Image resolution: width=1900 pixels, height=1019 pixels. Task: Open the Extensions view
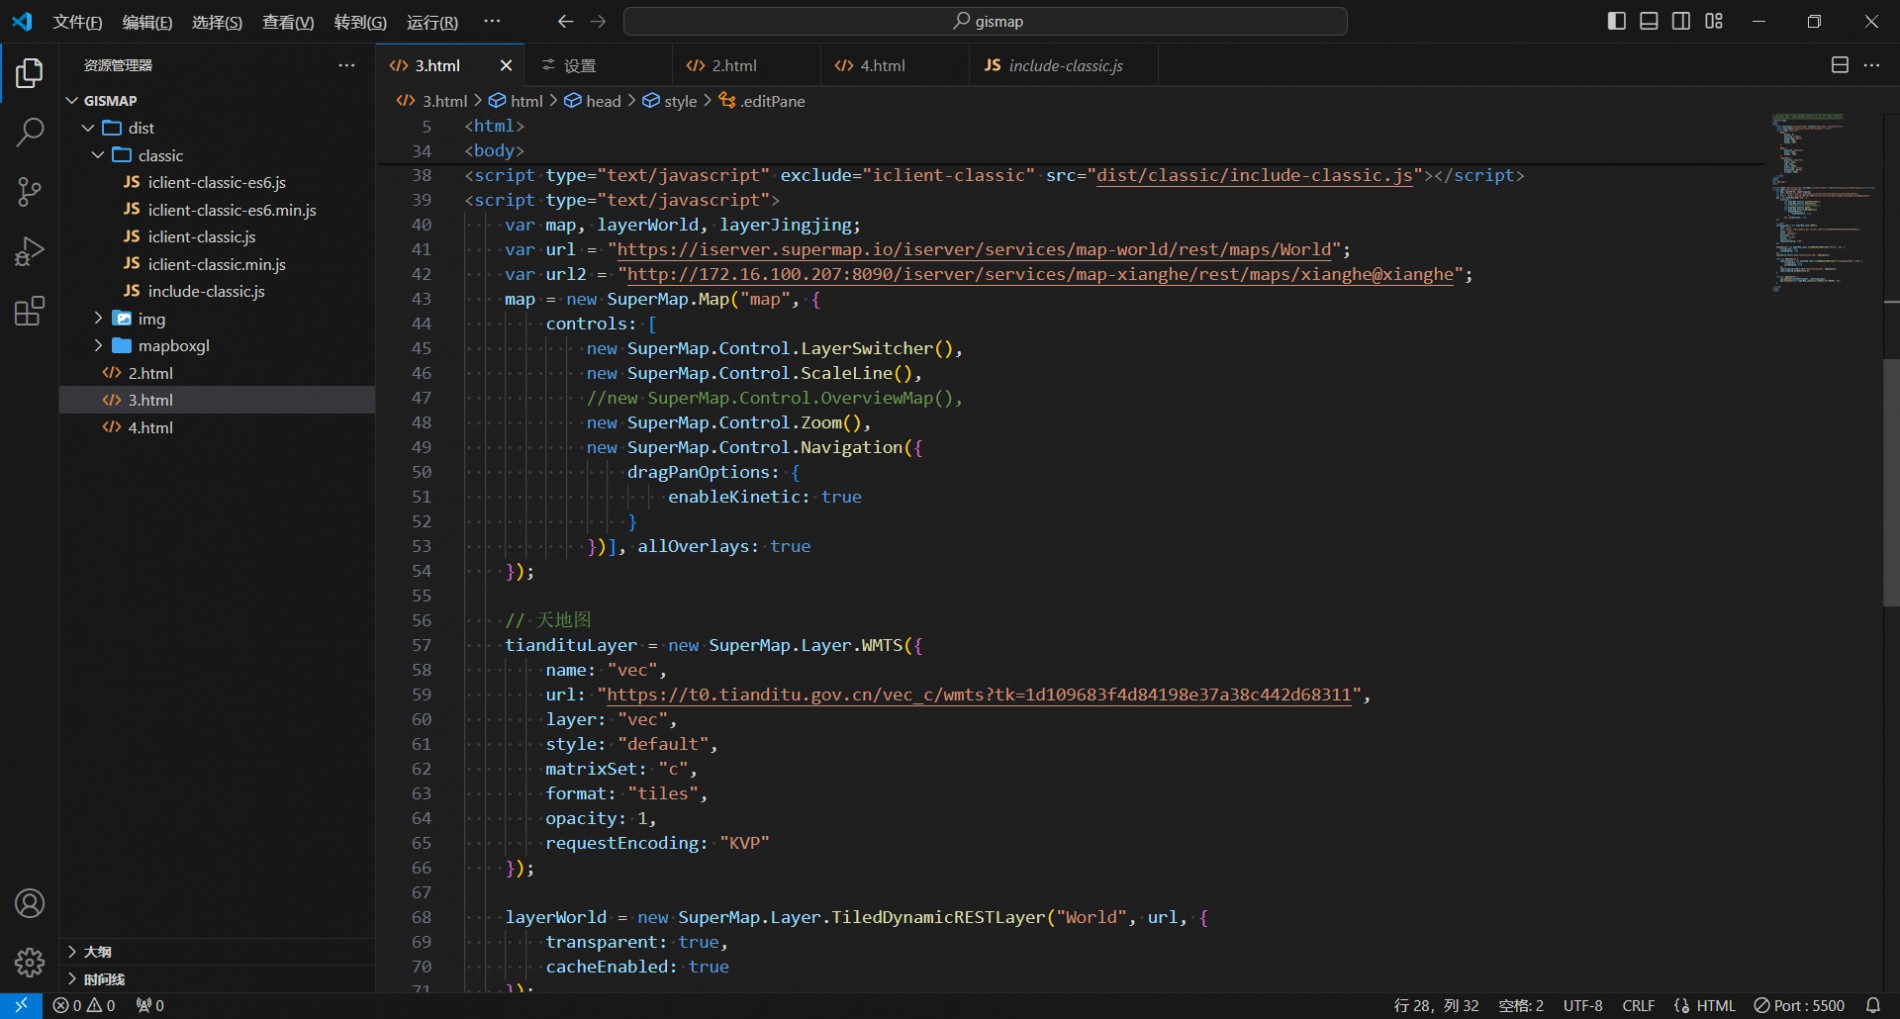point(29,311)
